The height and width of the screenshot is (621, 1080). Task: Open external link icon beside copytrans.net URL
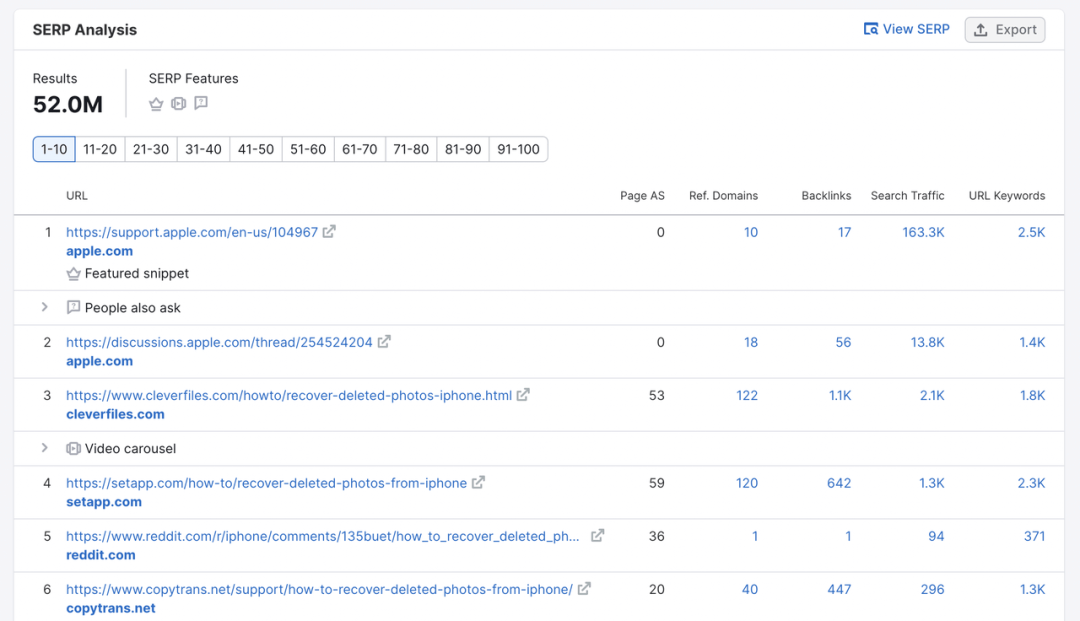pyautogui.click(x=584, y=589)
